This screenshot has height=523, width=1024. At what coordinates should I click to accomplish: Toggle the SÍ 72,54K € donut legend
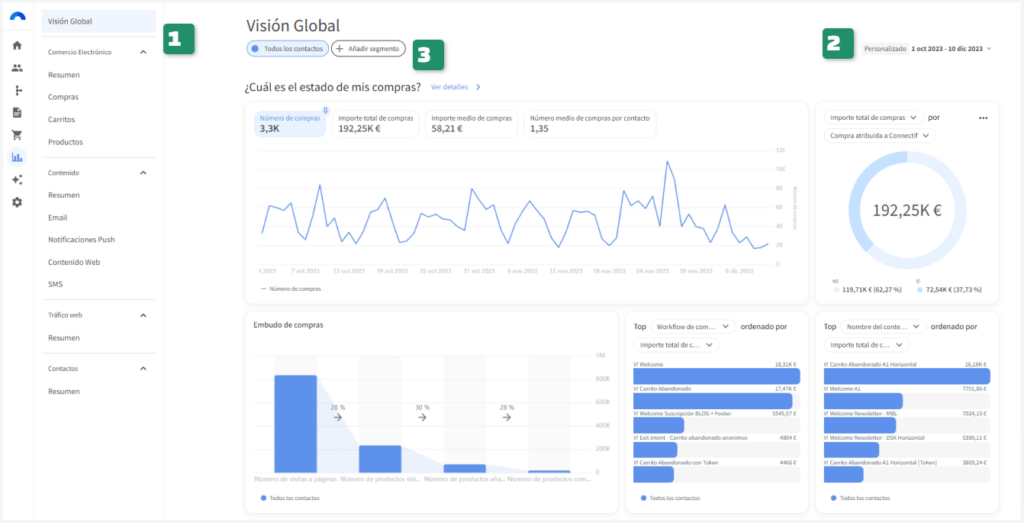pos(949,289)
